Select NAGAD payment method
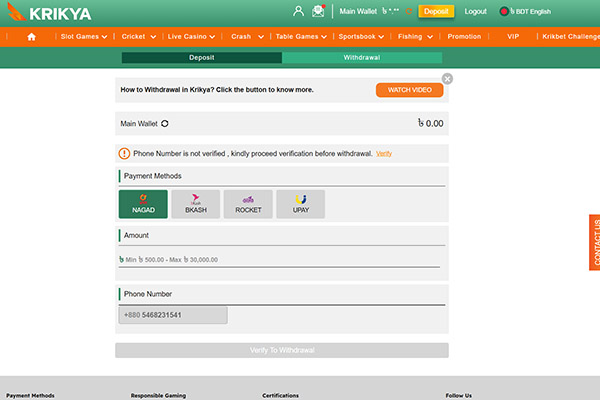 pyautogui.click(x=143, y=204)
